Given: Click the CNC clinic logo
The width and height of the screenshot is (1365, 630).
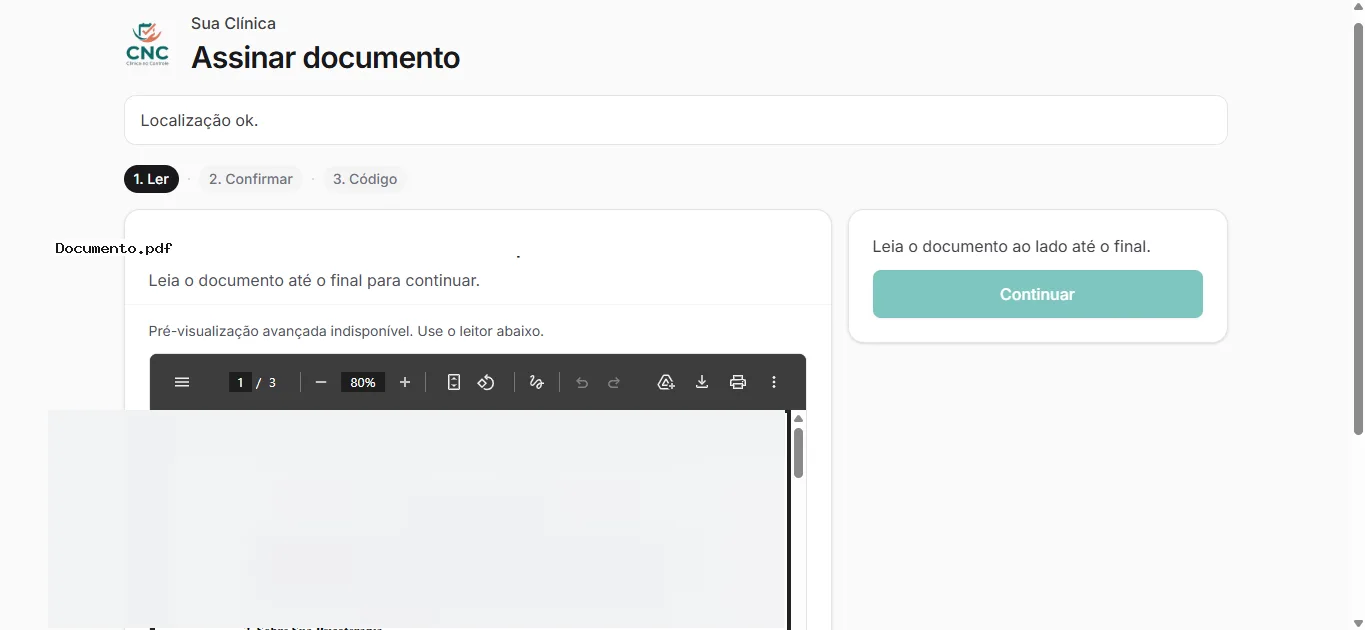Looking at the screenshot, I should coord(147,45).
